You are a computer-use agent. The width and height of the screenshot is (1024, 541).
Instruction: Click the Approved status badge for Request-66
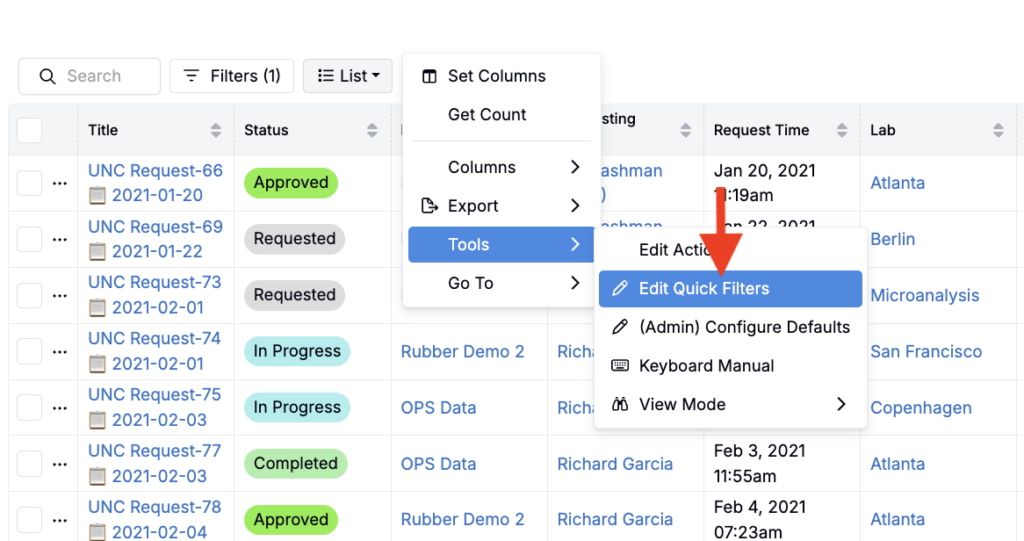click(291, 183)
